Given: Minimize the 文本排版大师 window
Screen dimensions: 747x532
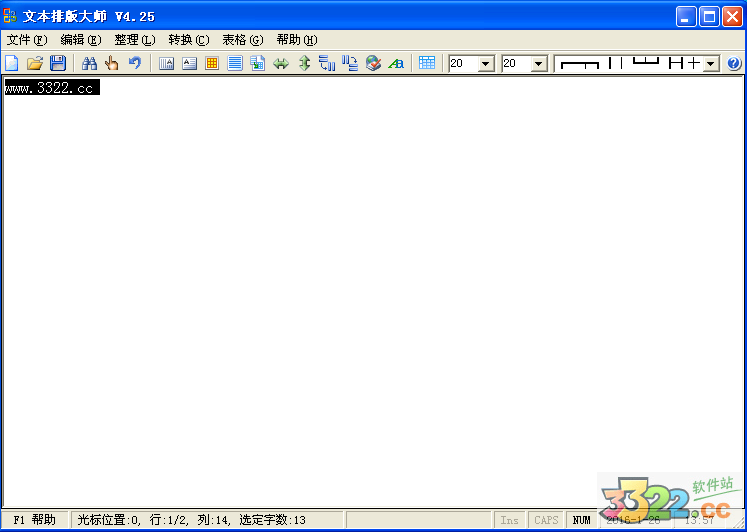Looking at the screenshot, I should pos(686,17).
